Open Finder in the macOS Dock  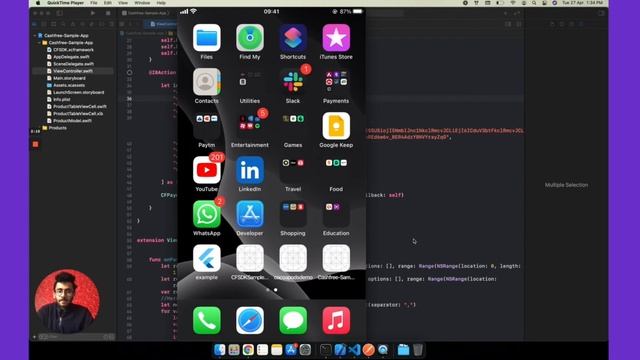pyautogui.click(x=220, y=350)
